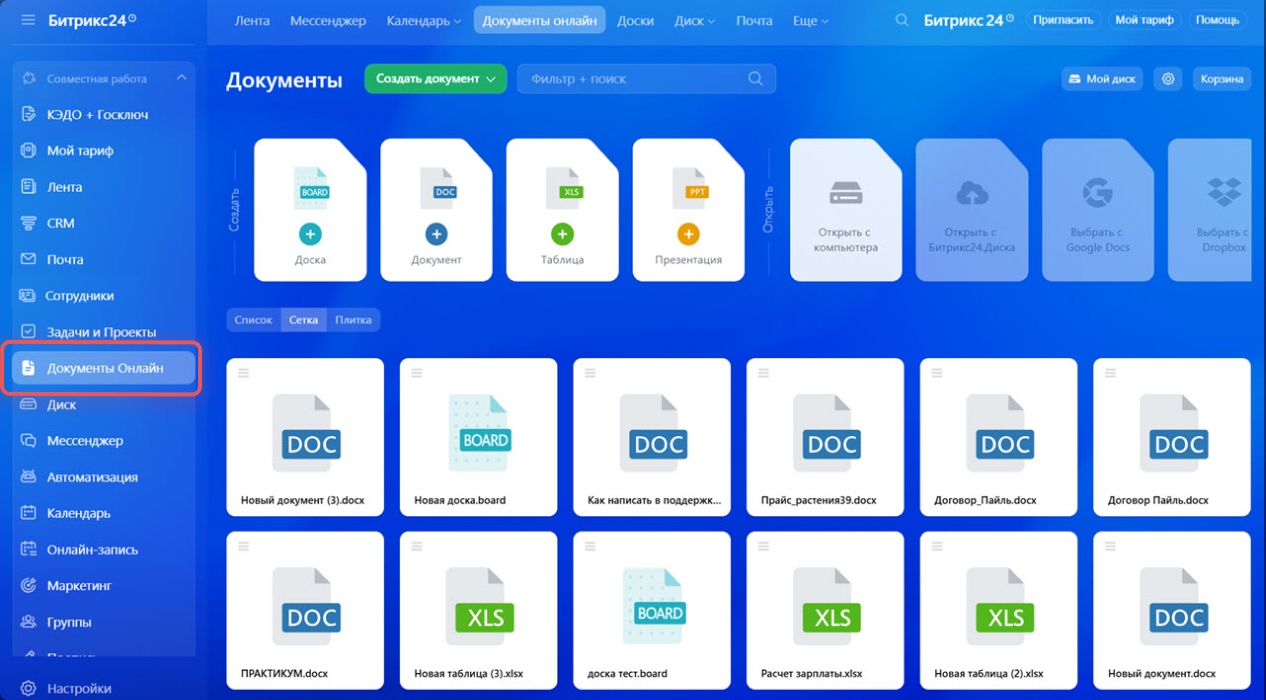This screenshot has width=1266, height=700.
Task: Open the Новый документ.docx thumbnail
Action: 1172,610
